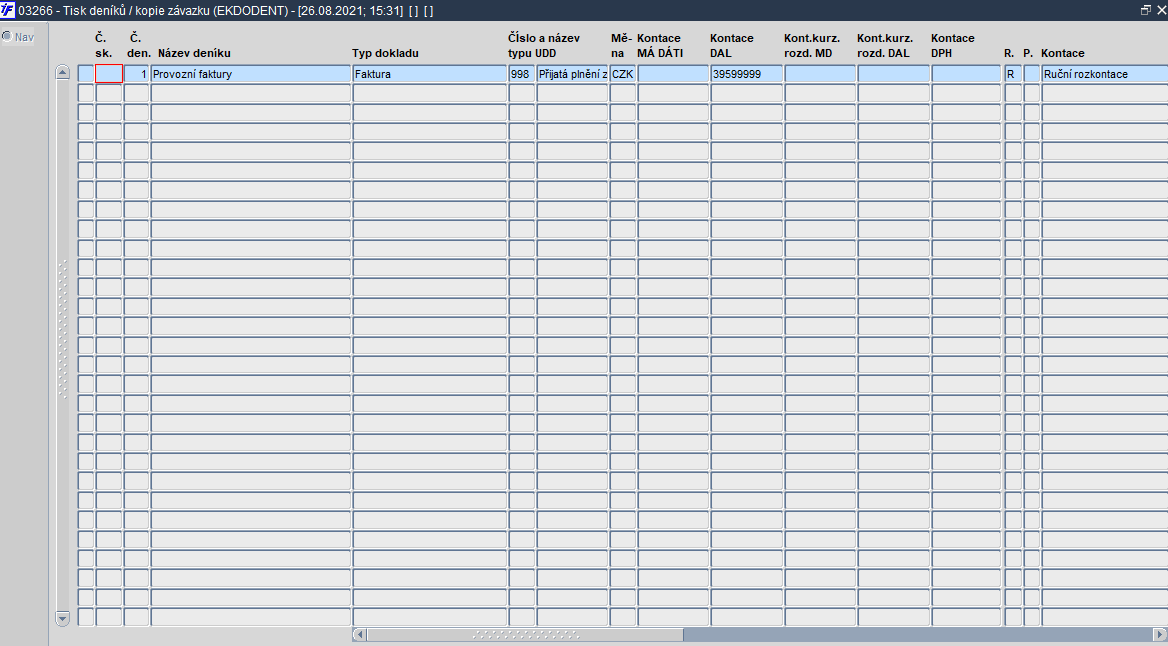Click the horizontal scrollbar left arrow
Screen dimensions: 1168x646
pyautogui.click(x=359, y=635)
